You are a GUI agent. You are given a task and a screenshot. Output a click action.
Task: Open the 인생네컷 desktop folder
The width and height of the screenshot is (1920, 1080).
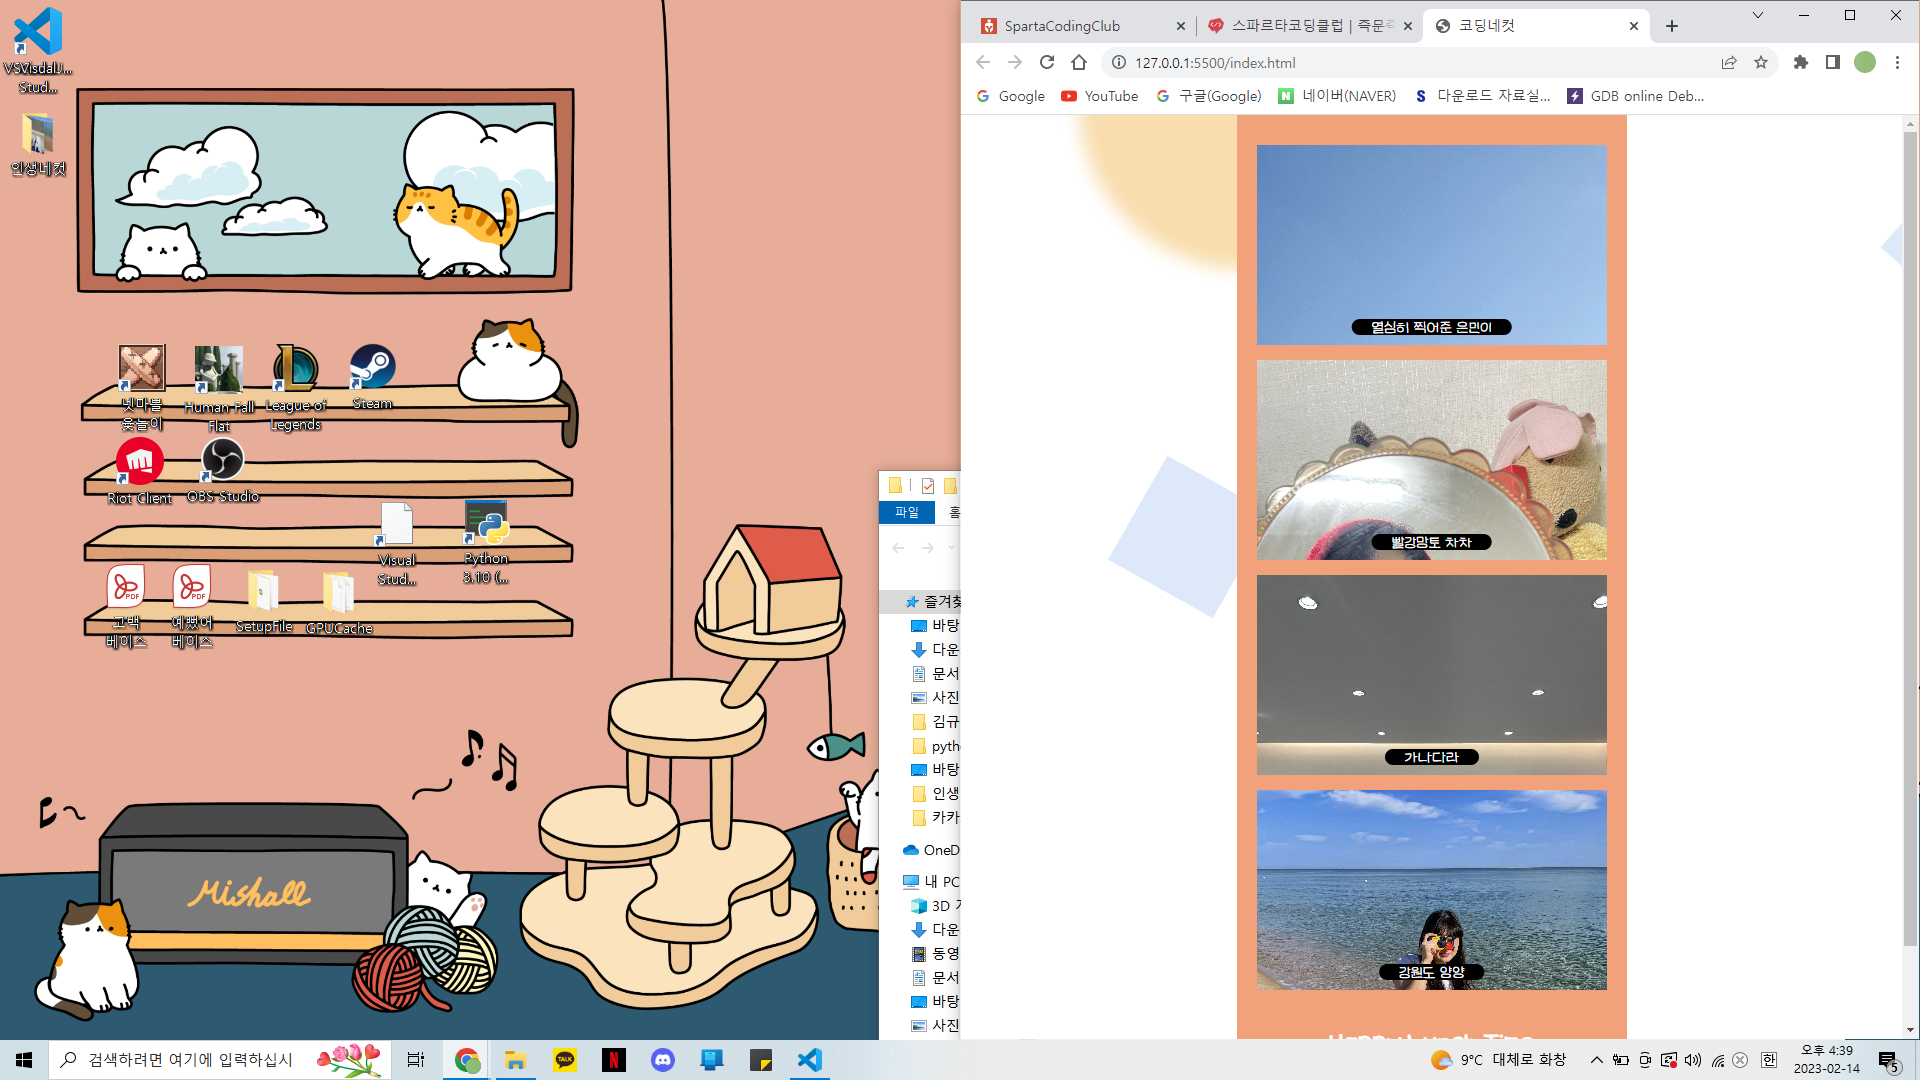click(x=38, y=145)
